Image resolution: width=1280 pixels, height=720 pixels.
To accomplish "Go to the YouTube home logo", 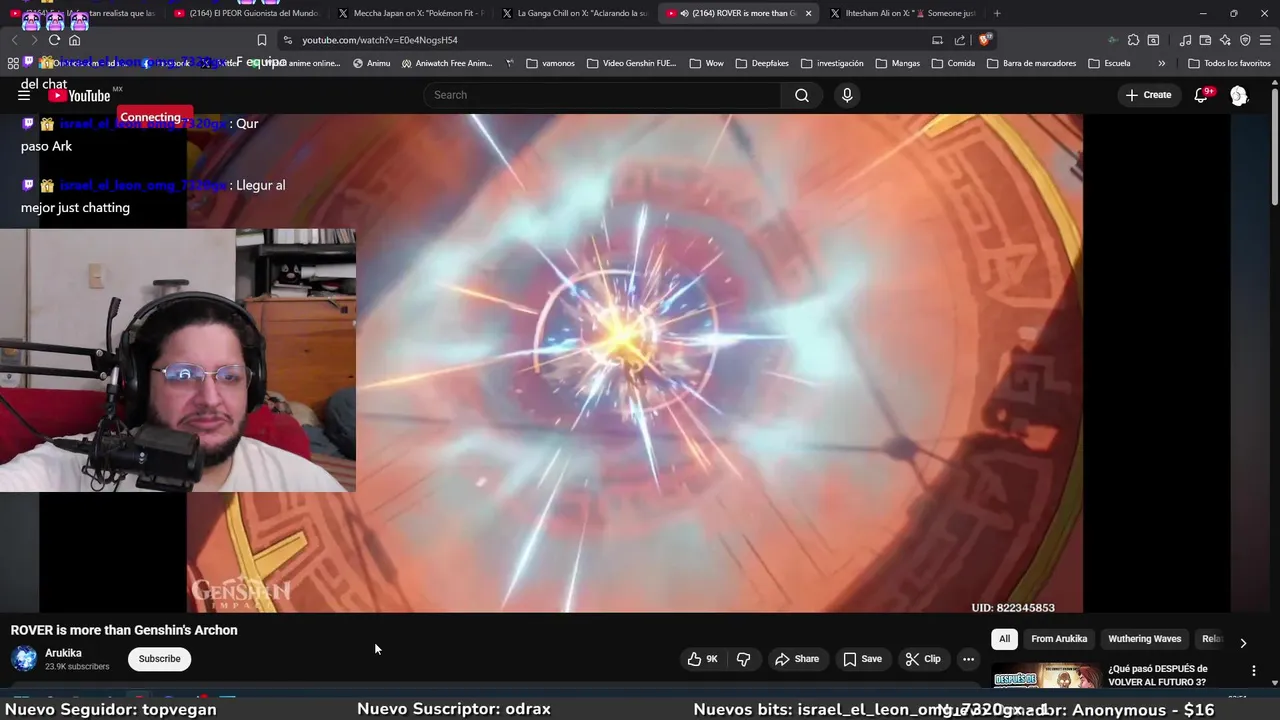I will tap(80, 95).
